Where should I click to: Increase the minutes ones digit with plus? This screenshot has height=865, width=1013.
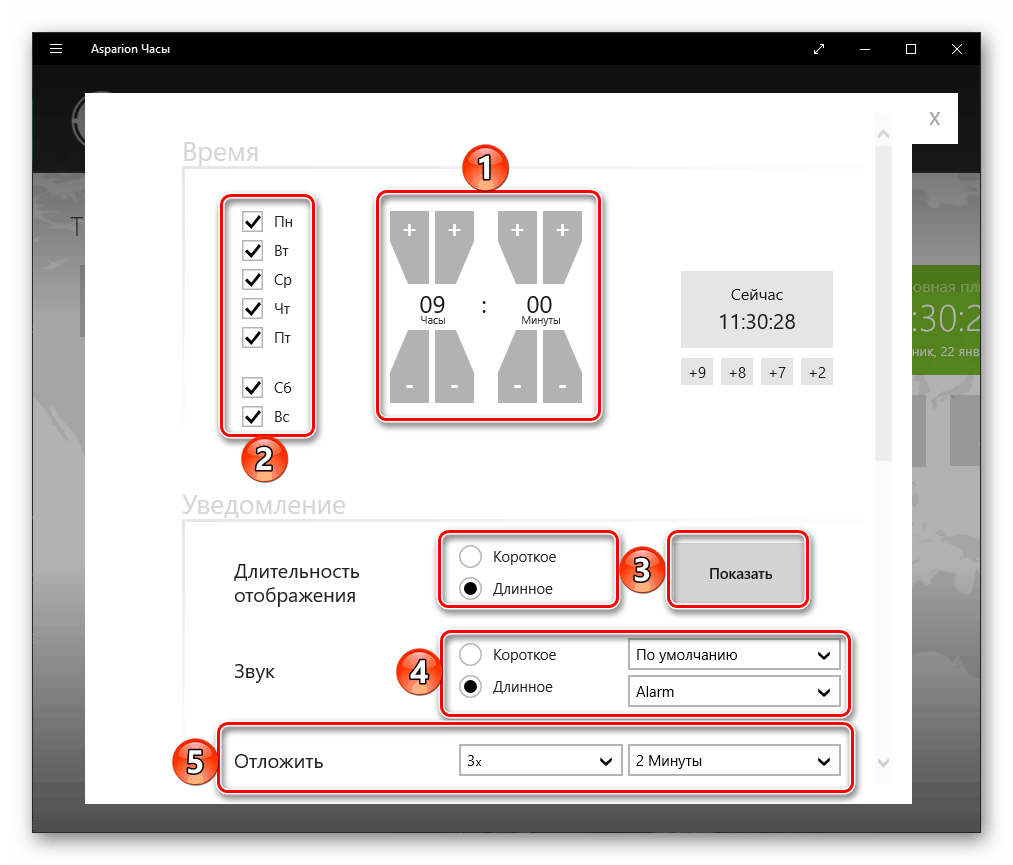pos(562,247)
